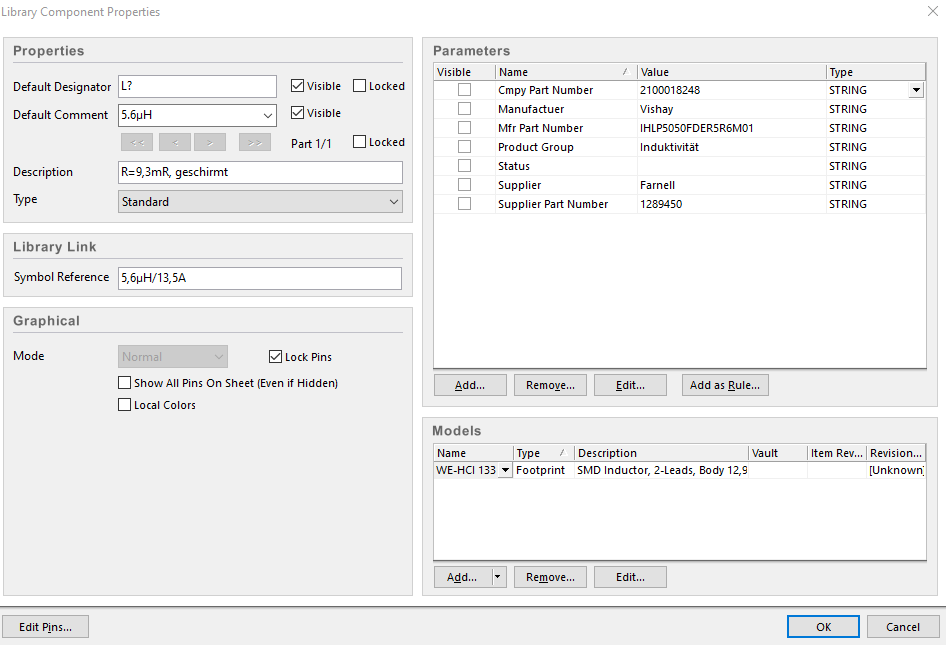
Task: Go to previous part with < button
Action: [x=175, y=142]
